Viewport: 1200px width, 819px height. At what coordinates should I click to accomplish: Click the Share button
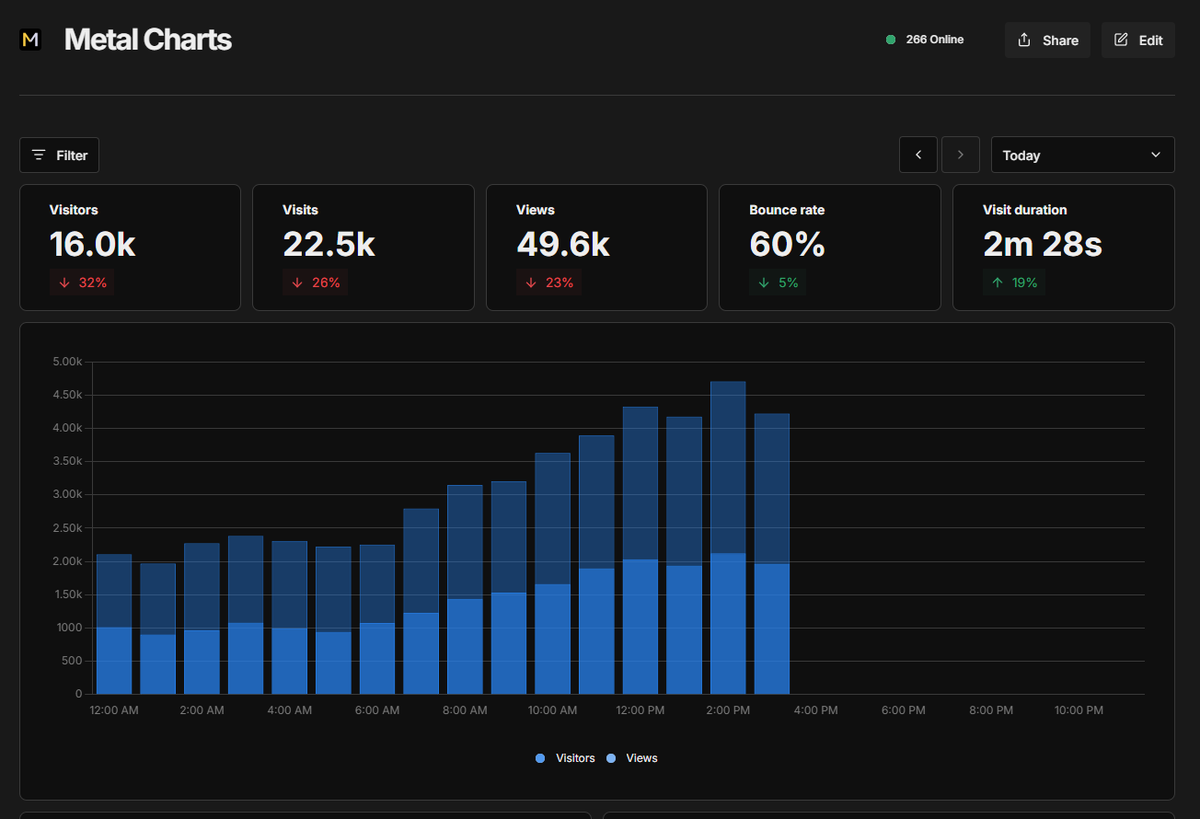coord(1047,40)
